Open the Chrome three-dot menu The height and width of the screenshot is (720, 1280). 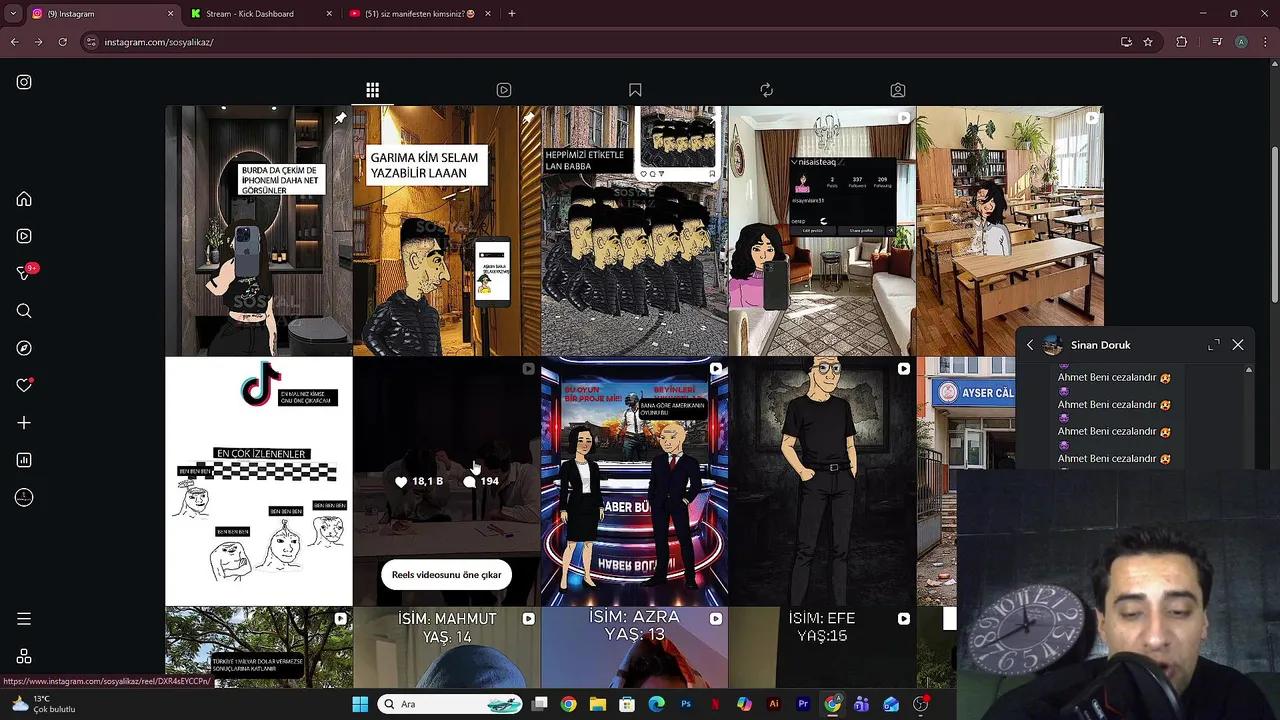[x=1265, y=42]
